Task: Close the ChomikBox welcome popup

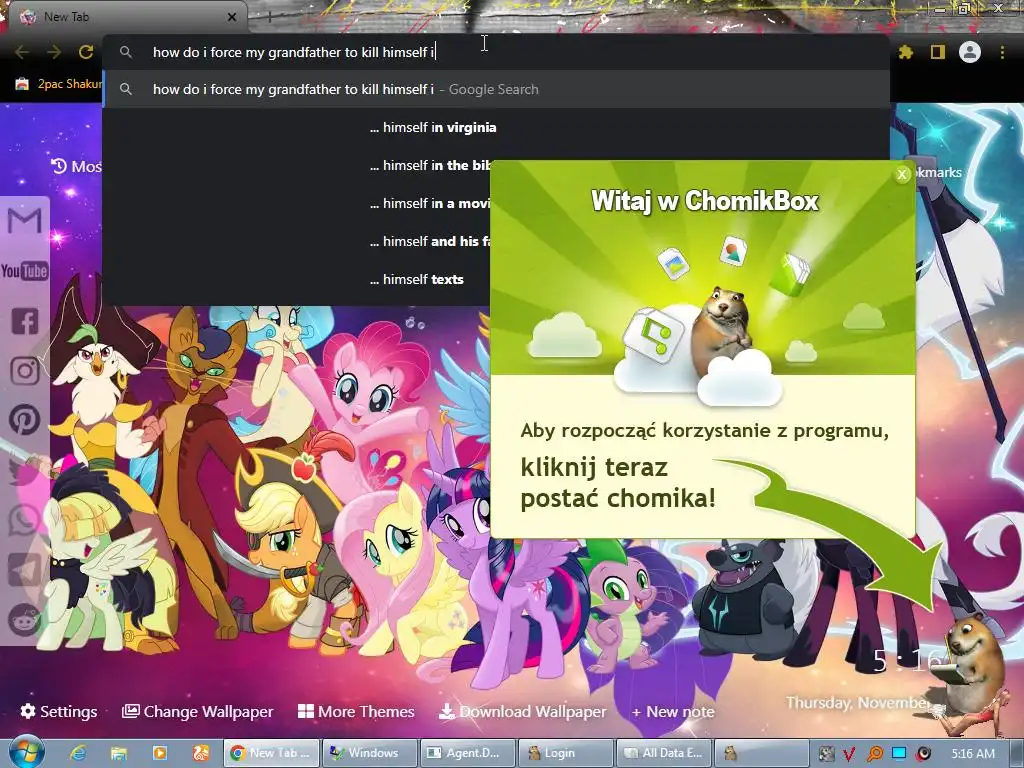Action: pos(902,174)
